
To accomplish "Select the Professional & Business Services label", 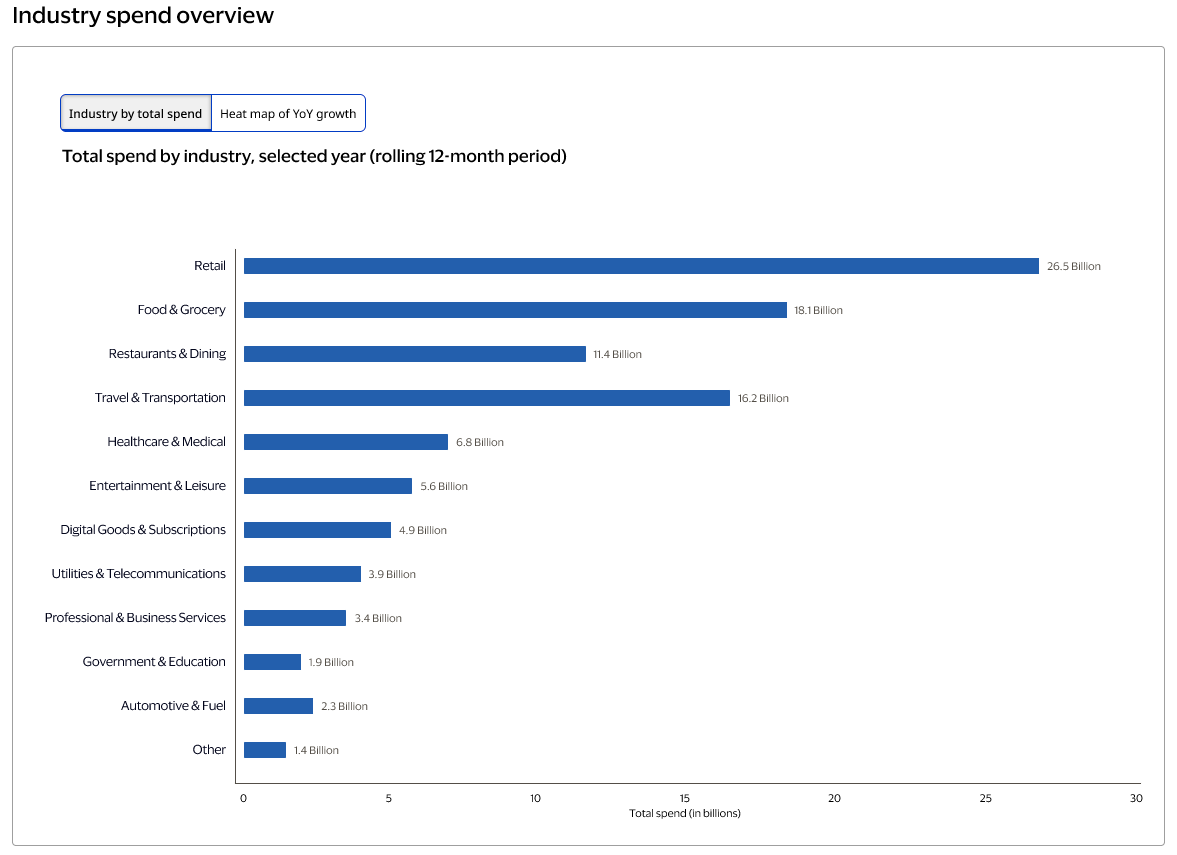I will [135, 617].
